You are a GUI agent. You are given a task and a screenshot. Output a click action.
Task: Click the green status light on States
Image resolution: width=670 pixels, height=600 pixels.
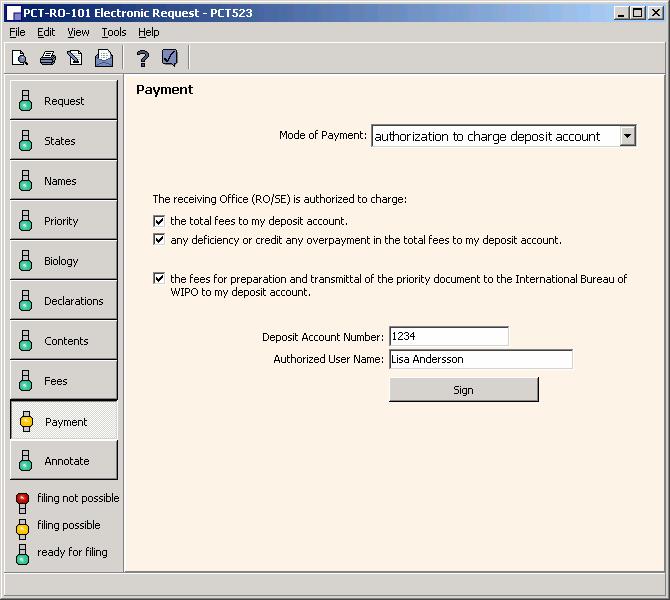25,141
